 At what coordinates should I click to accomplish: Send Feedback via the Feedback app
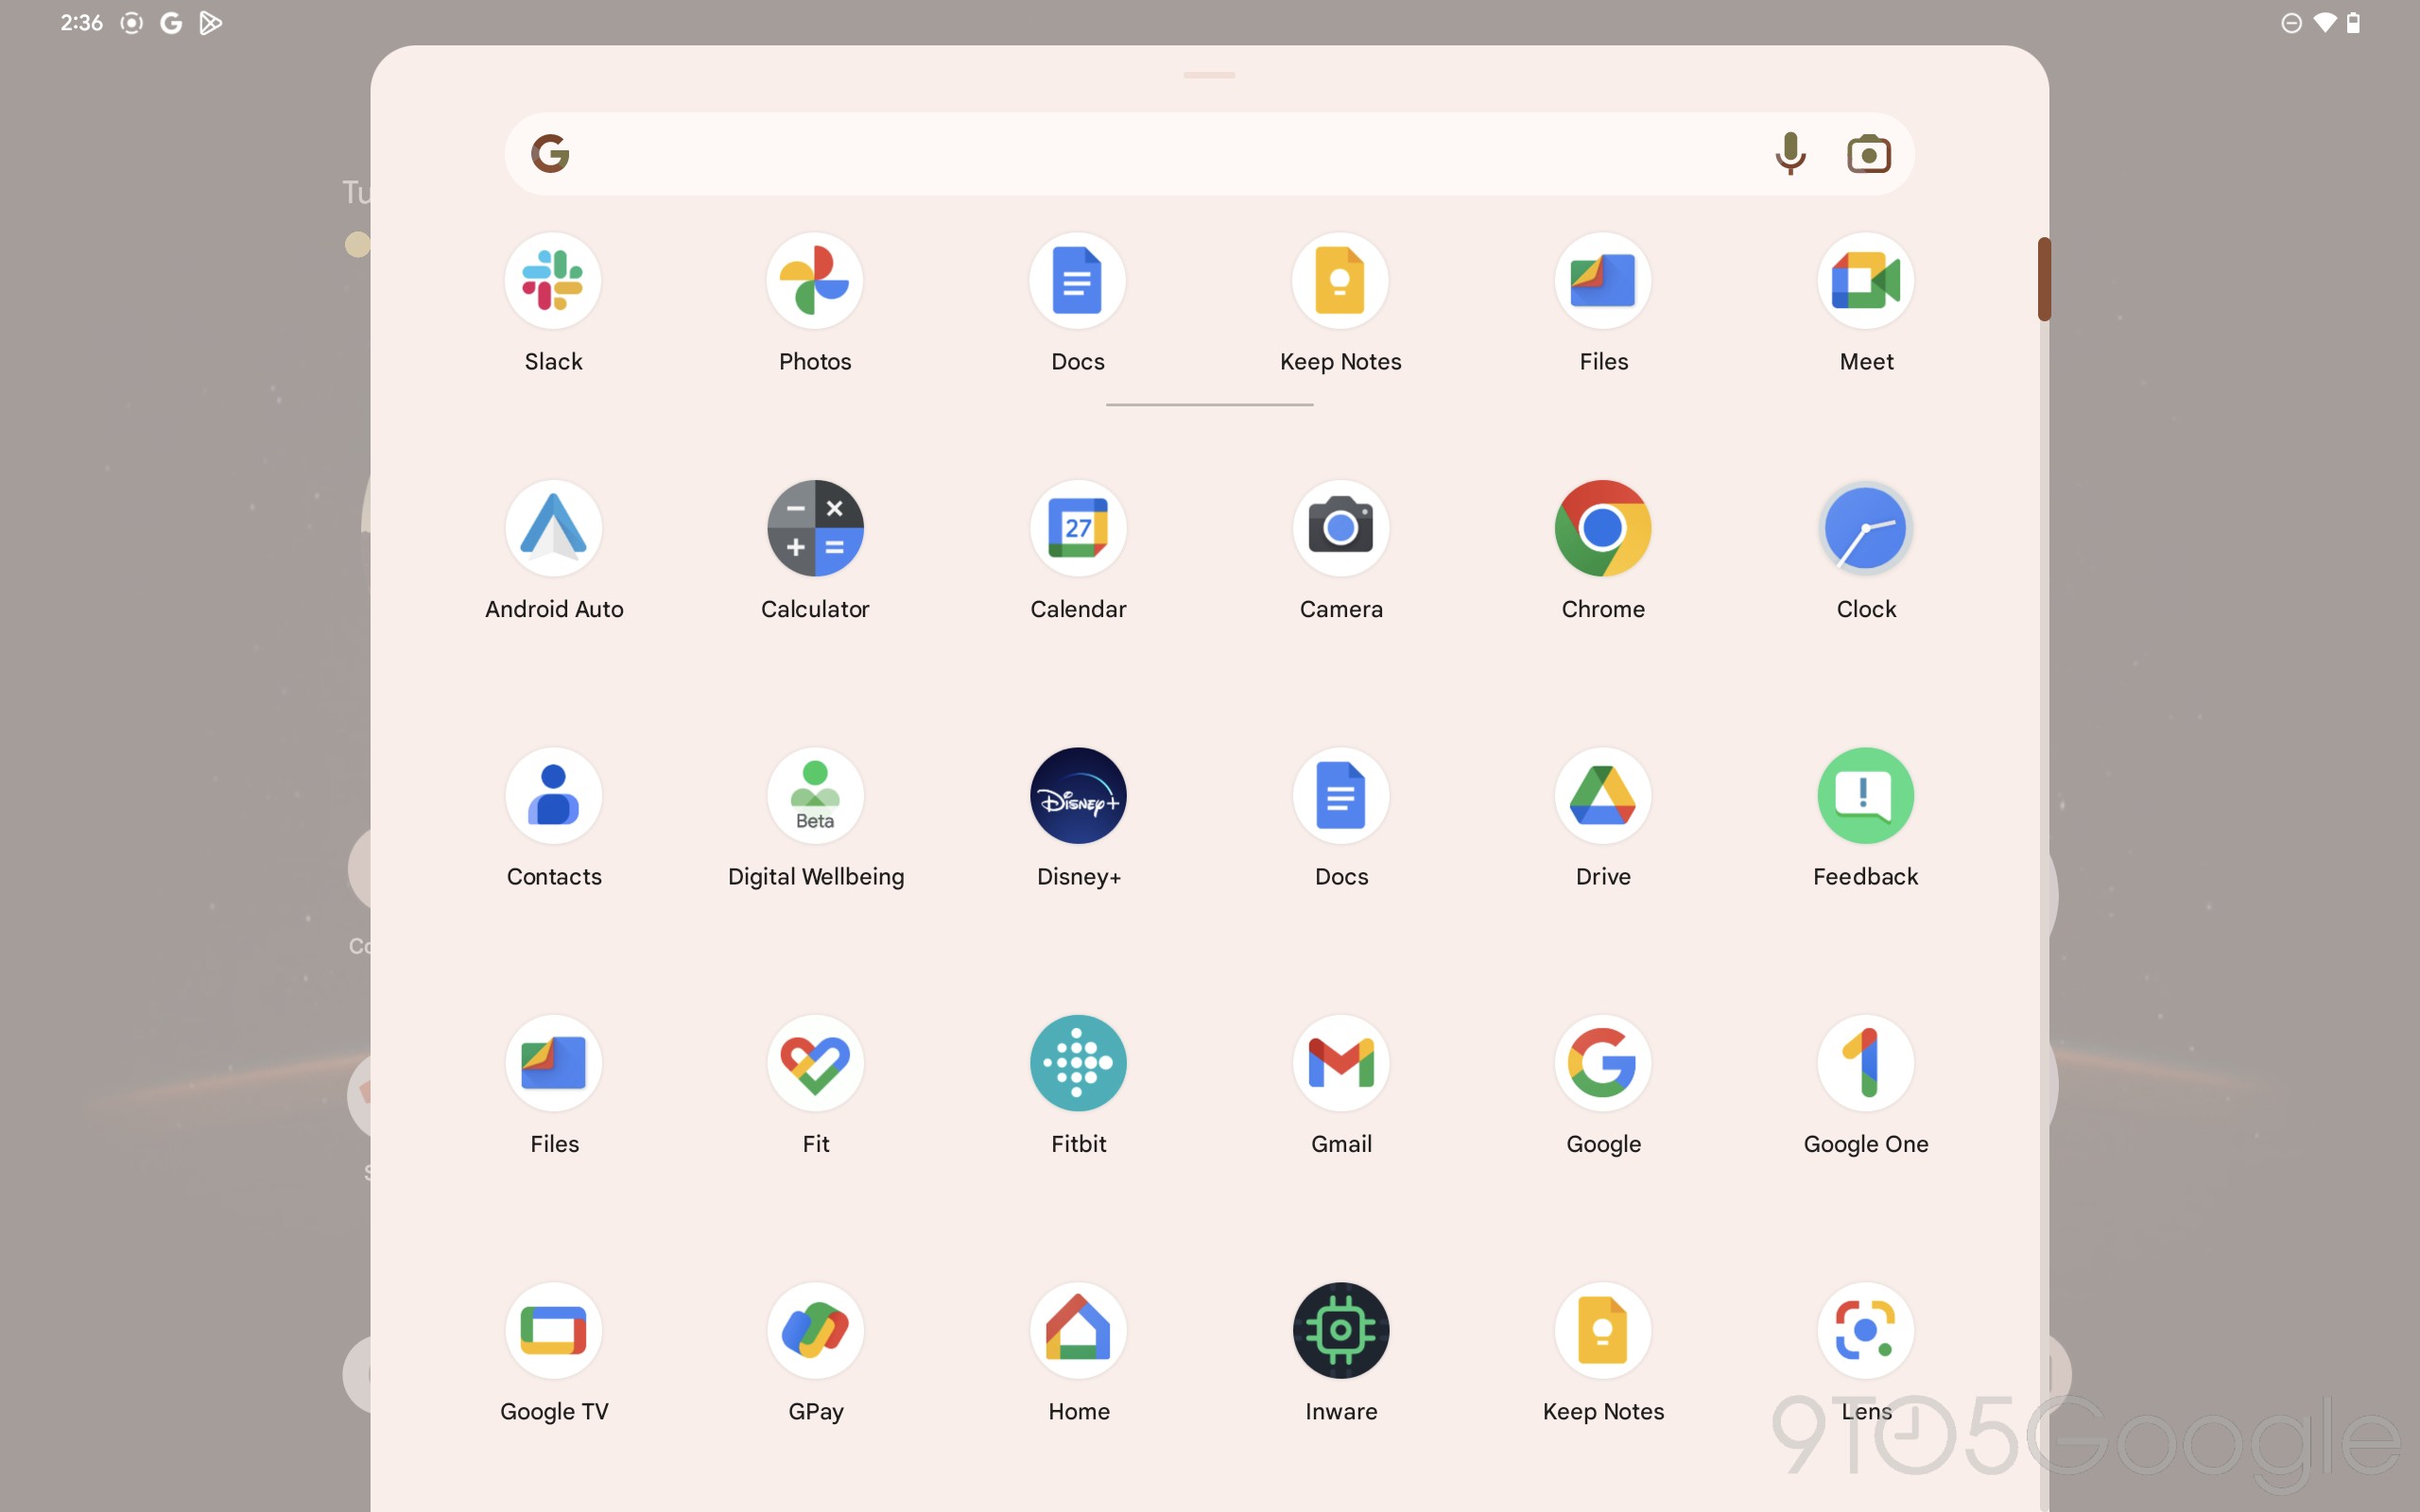1866,795
